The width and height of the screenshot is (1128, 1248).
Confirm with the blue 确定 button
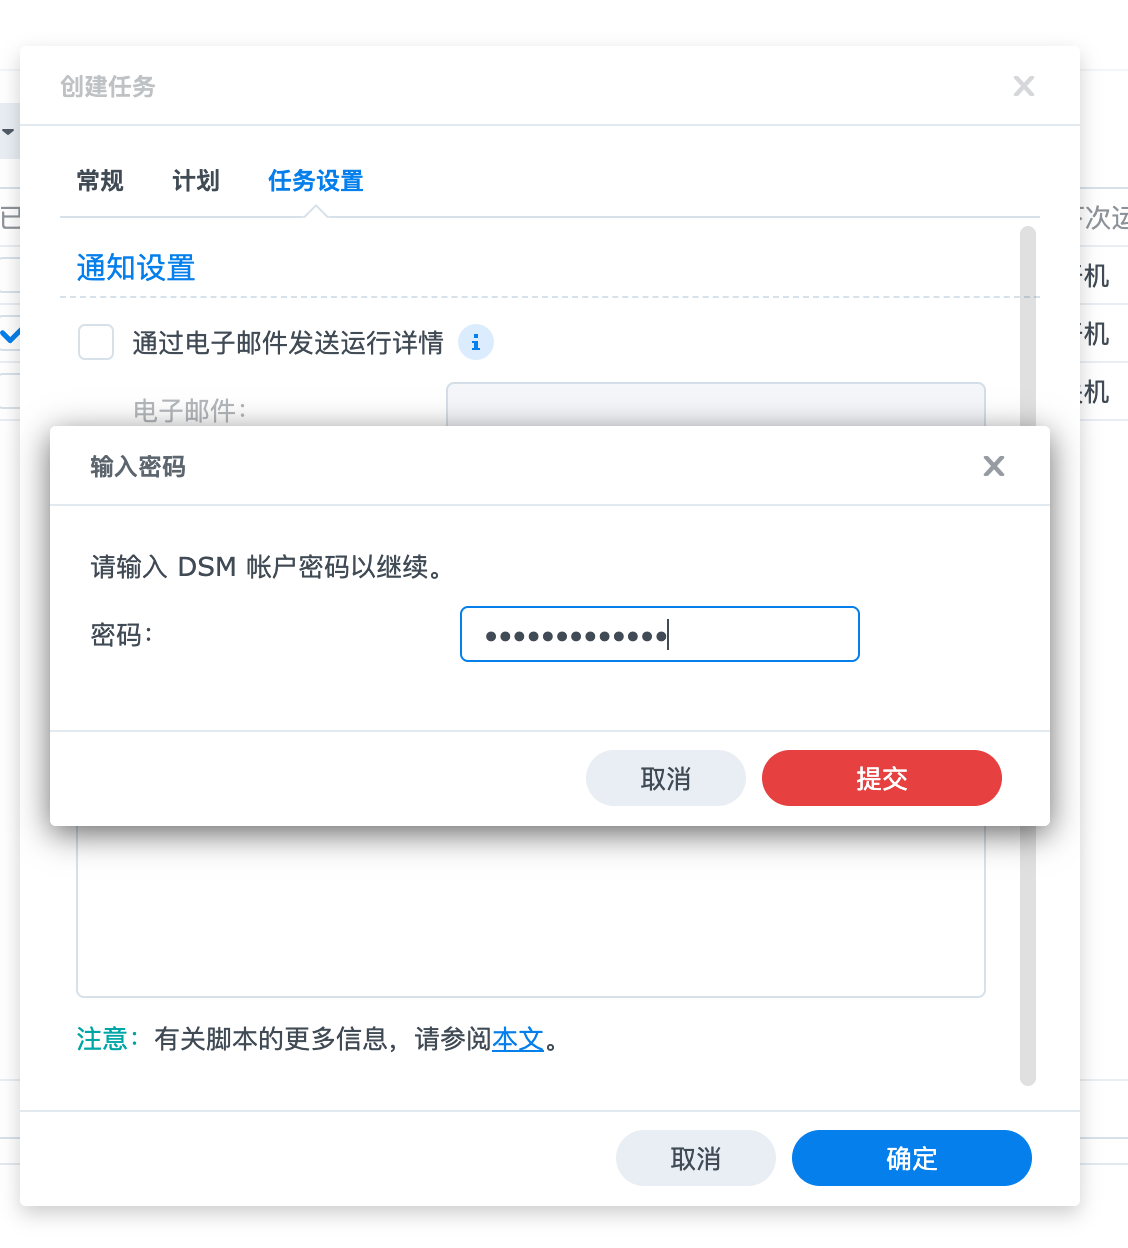(911, 1158)
